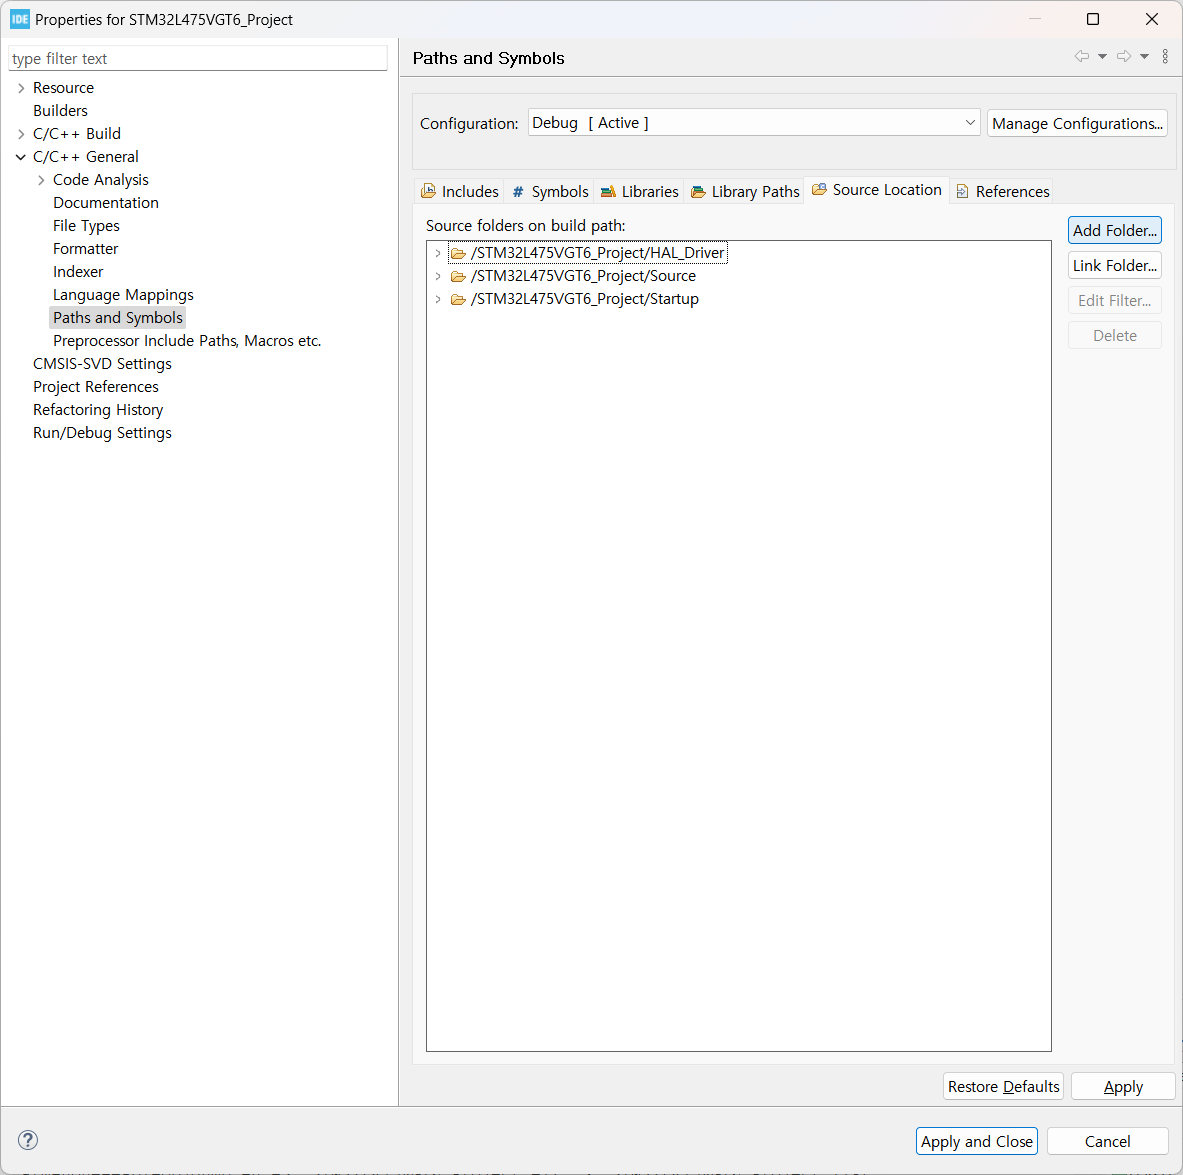1183x1175 pixels.
Task: Switch to the Symbols tab
Action: click(x=550, y=192)
